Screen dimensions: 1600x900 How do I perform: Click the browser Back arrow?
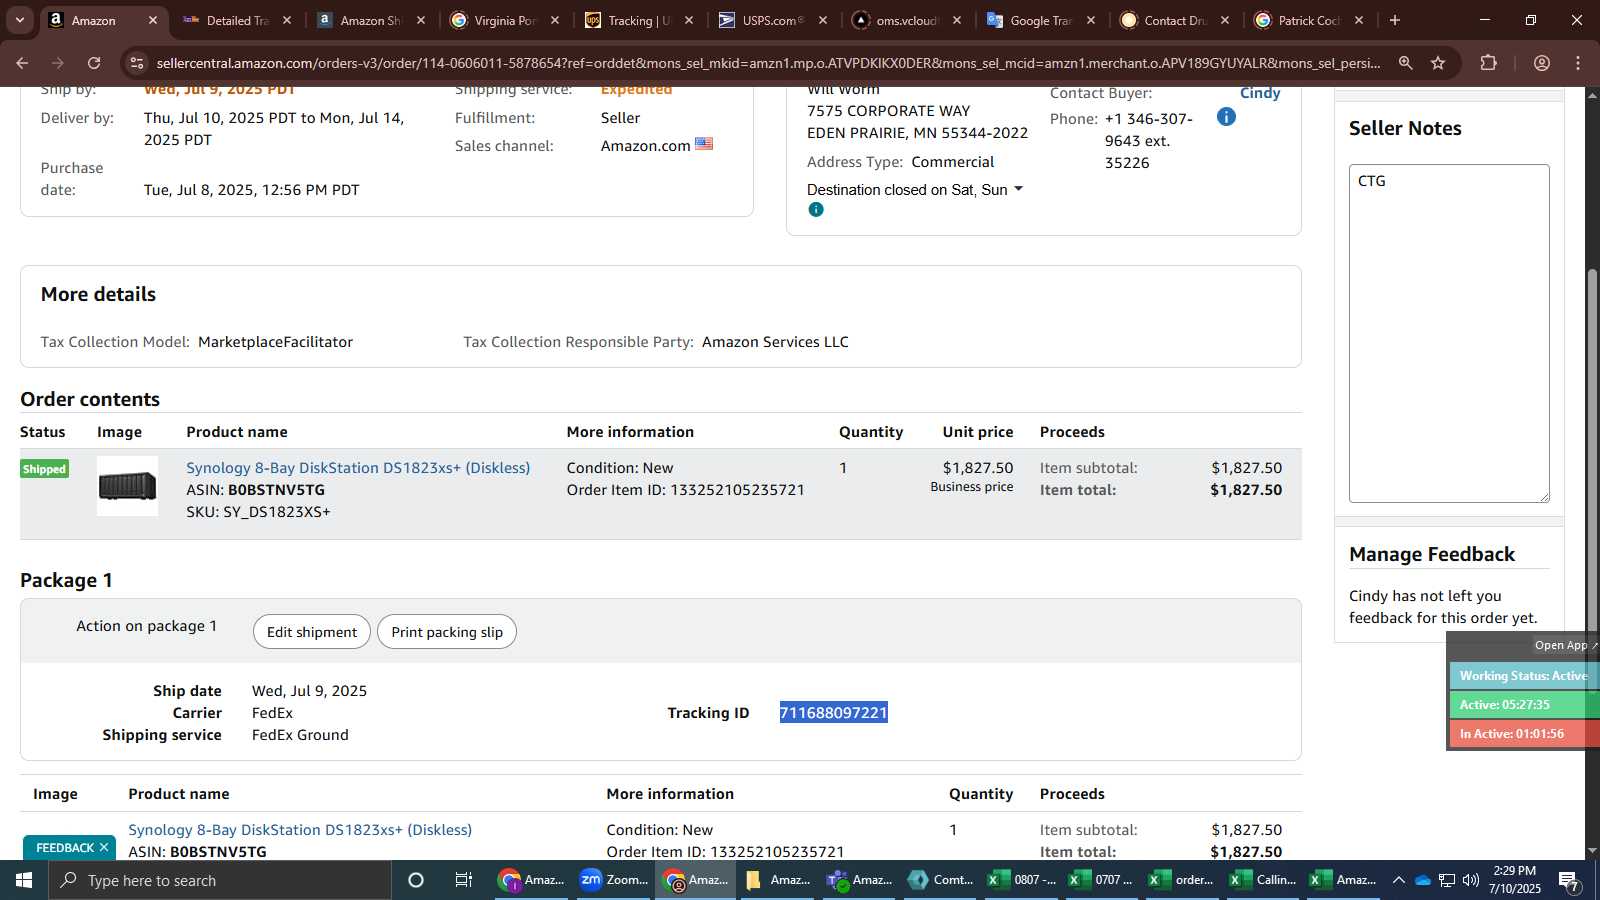22,63
